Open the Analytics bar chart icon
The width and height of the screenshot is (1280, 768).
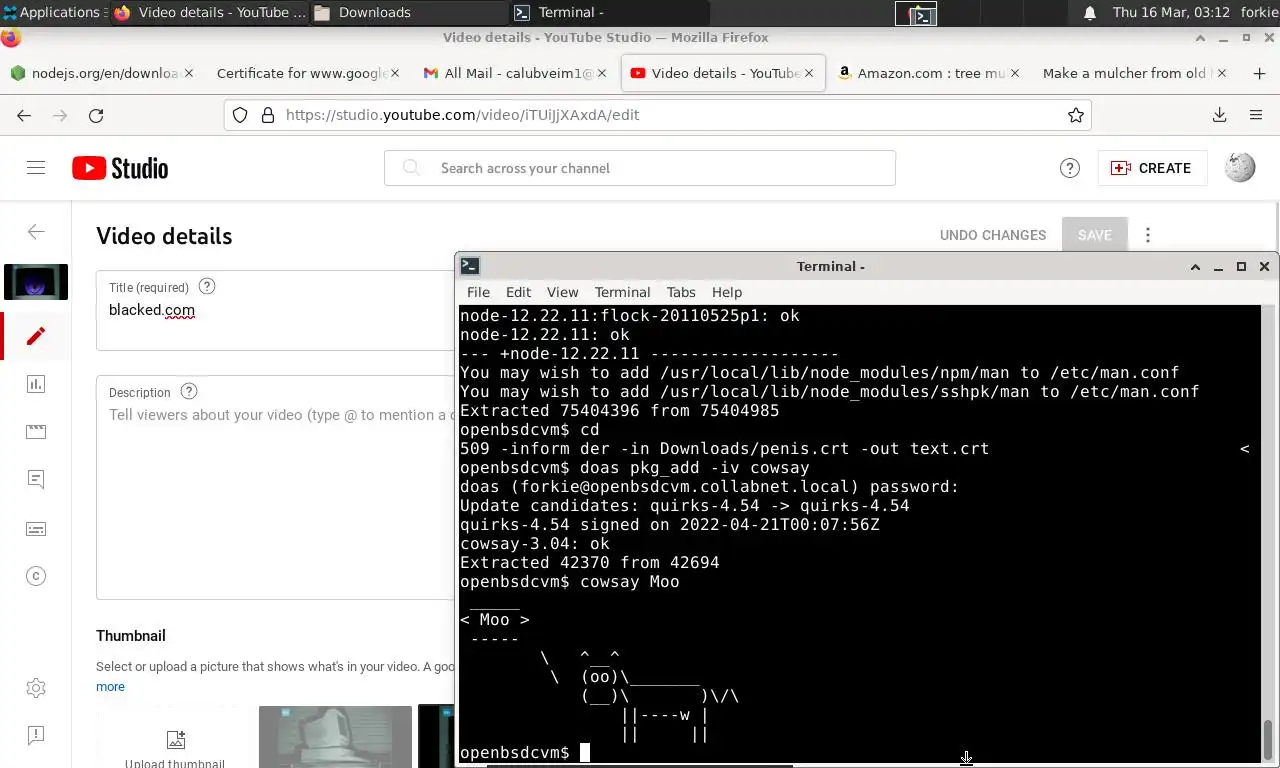[36, 384]
